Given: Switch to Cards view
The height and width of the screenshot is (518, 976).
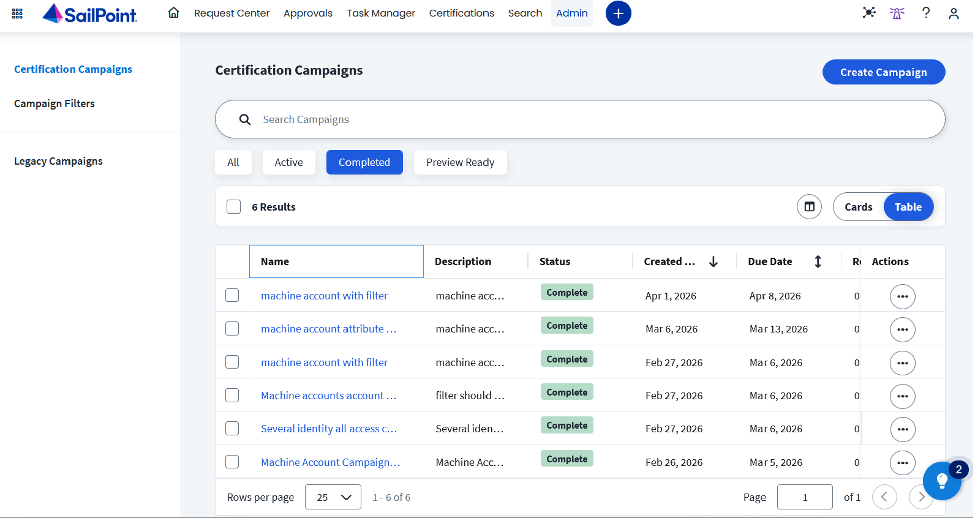Looking at the screenshot, I should tap(858, 207).
